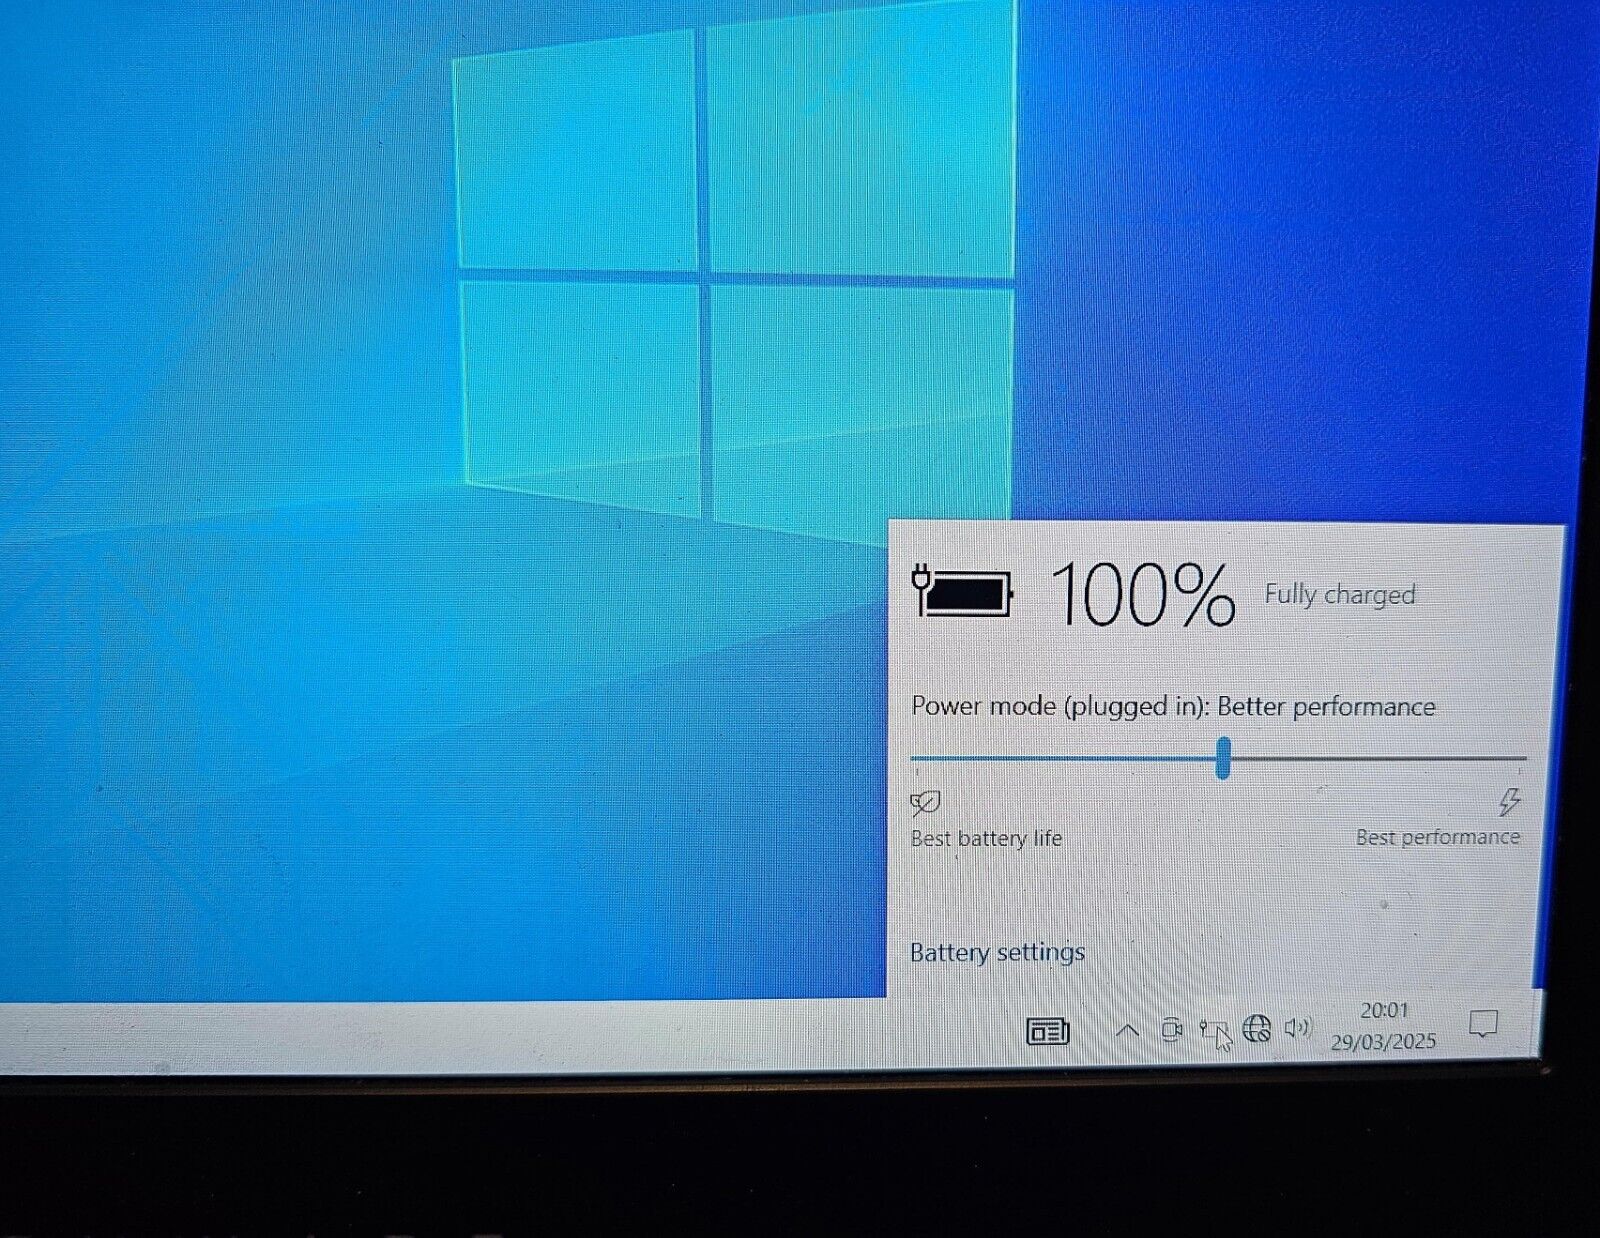1600x1238 pixels.
Task: Click the 'Power mode (plugged in)' heading text
Action: (x=1060, y=706)
